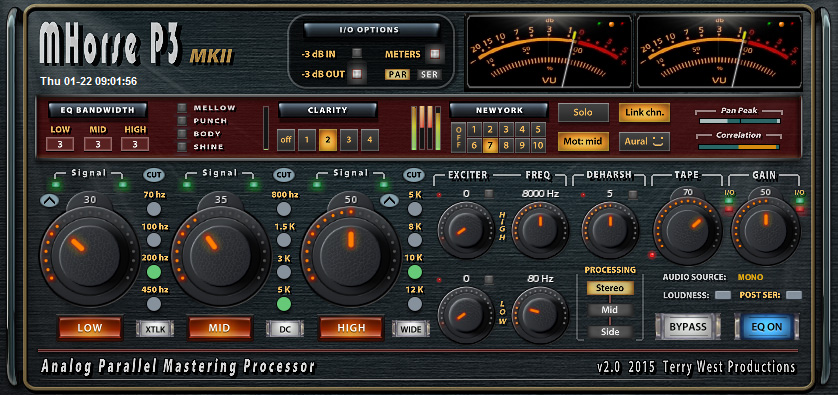Click the MID bandwidth value field

98,144
